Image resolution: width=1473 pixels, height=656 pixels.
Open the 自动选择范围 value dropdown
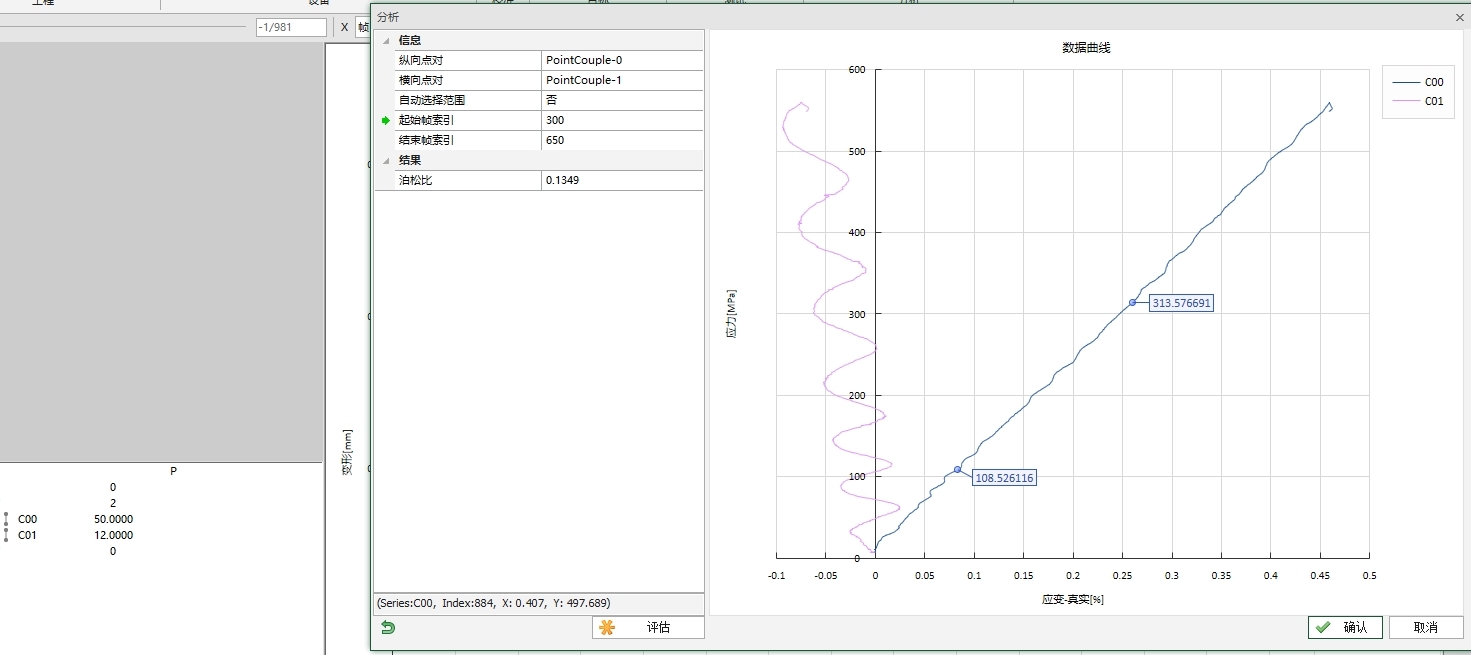coord(621,100)
